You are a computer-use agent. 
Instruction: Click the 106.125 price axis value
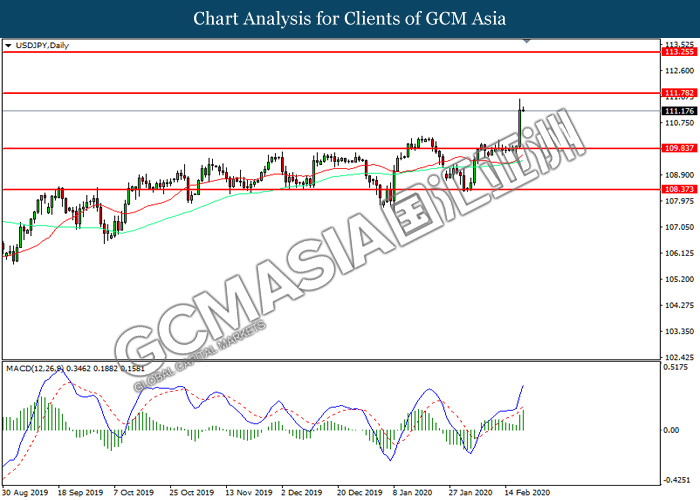(x=679, y=253)
